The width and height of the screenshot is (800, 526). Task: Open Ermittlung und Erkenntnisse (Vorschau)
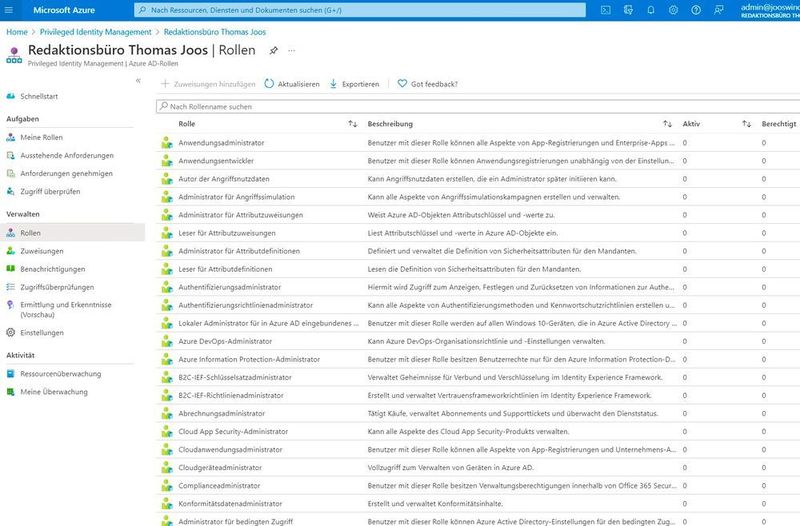(65, 310)
